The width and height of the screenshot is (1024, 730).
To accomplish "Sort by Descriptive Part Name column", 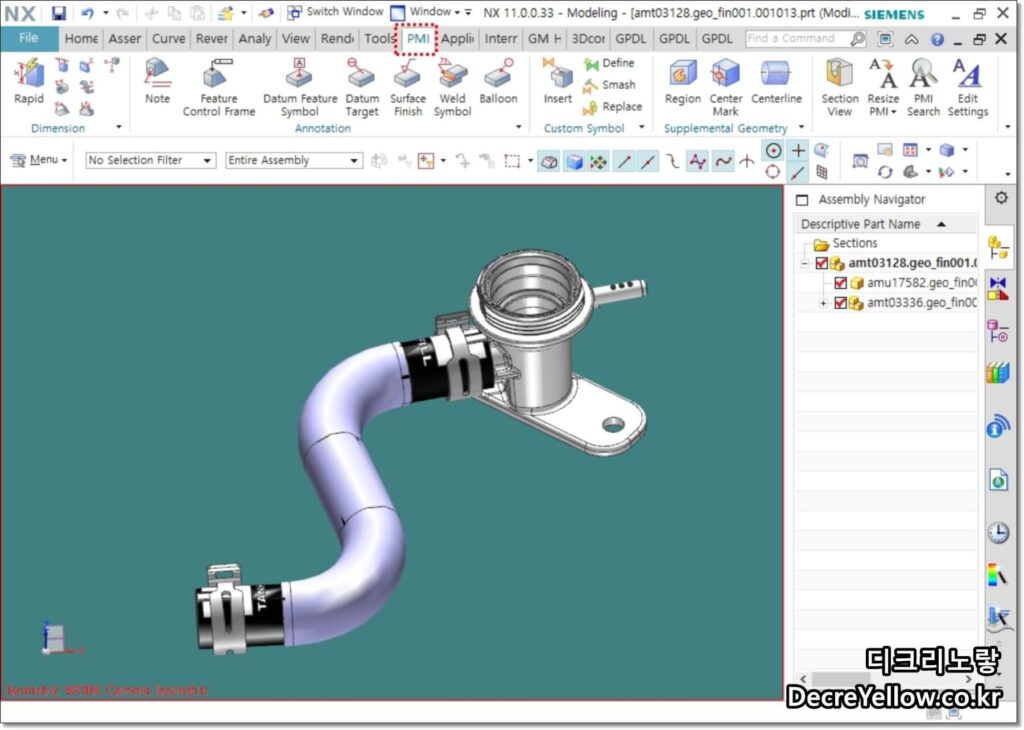I will coord(886,224).
